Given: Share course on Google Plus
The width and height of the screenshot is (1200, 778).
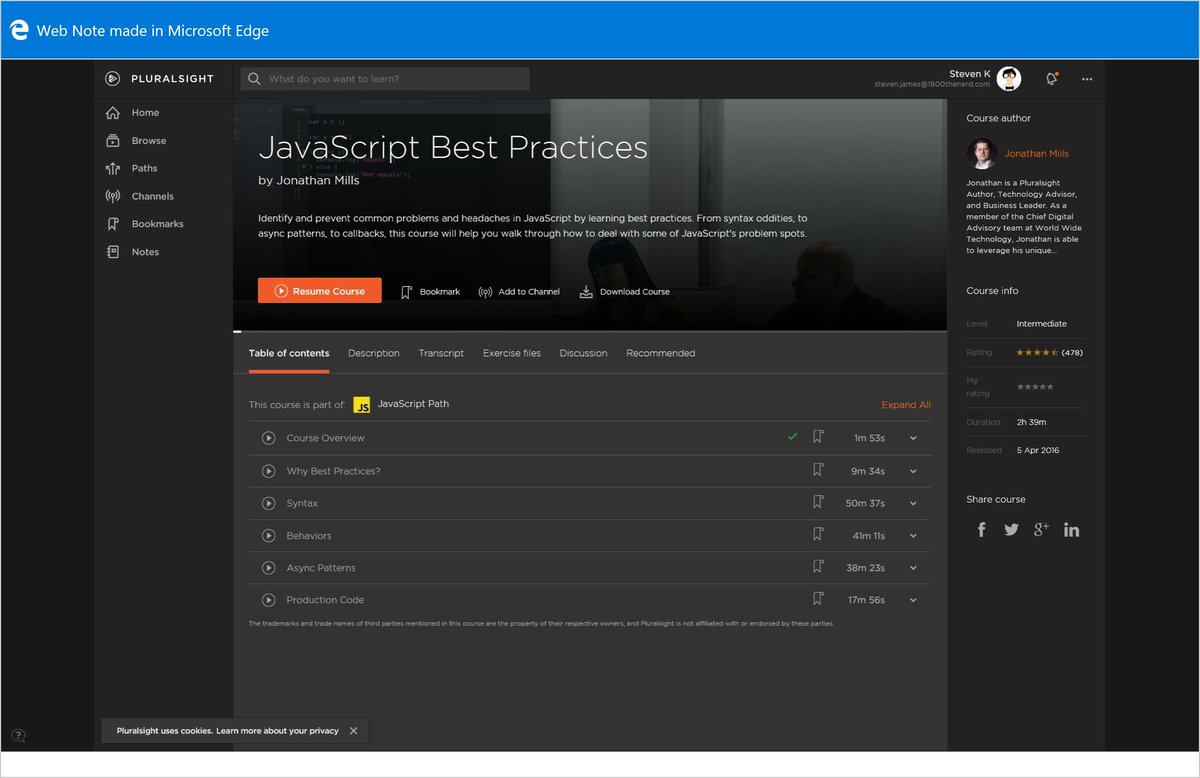Looking at the screenshot, I should tap(1041, 529).
